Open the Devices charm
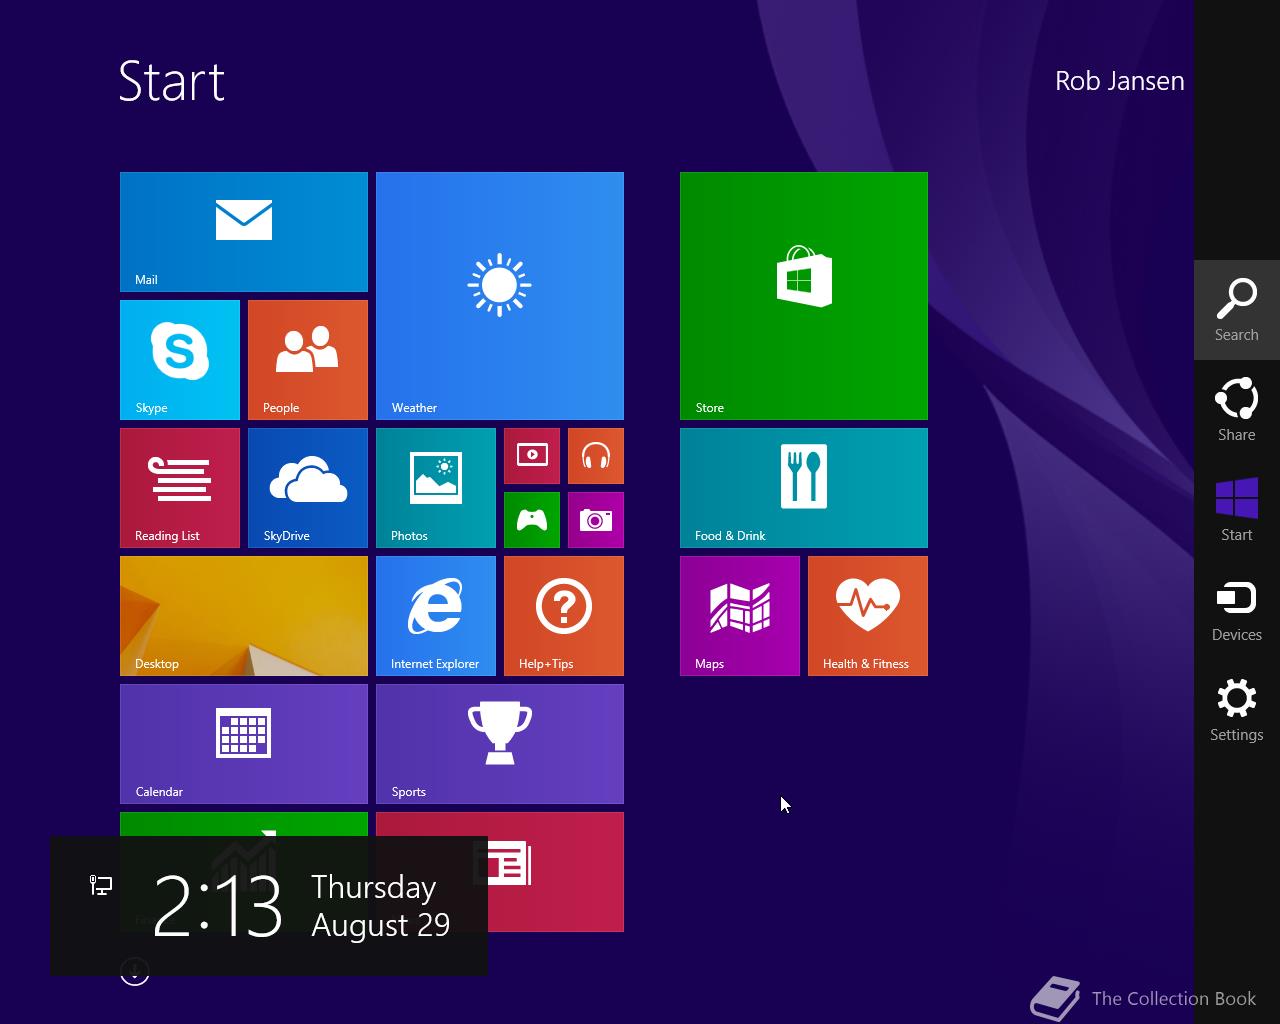This screenshot has width=1280, height=1024. tap(1237, 610)
